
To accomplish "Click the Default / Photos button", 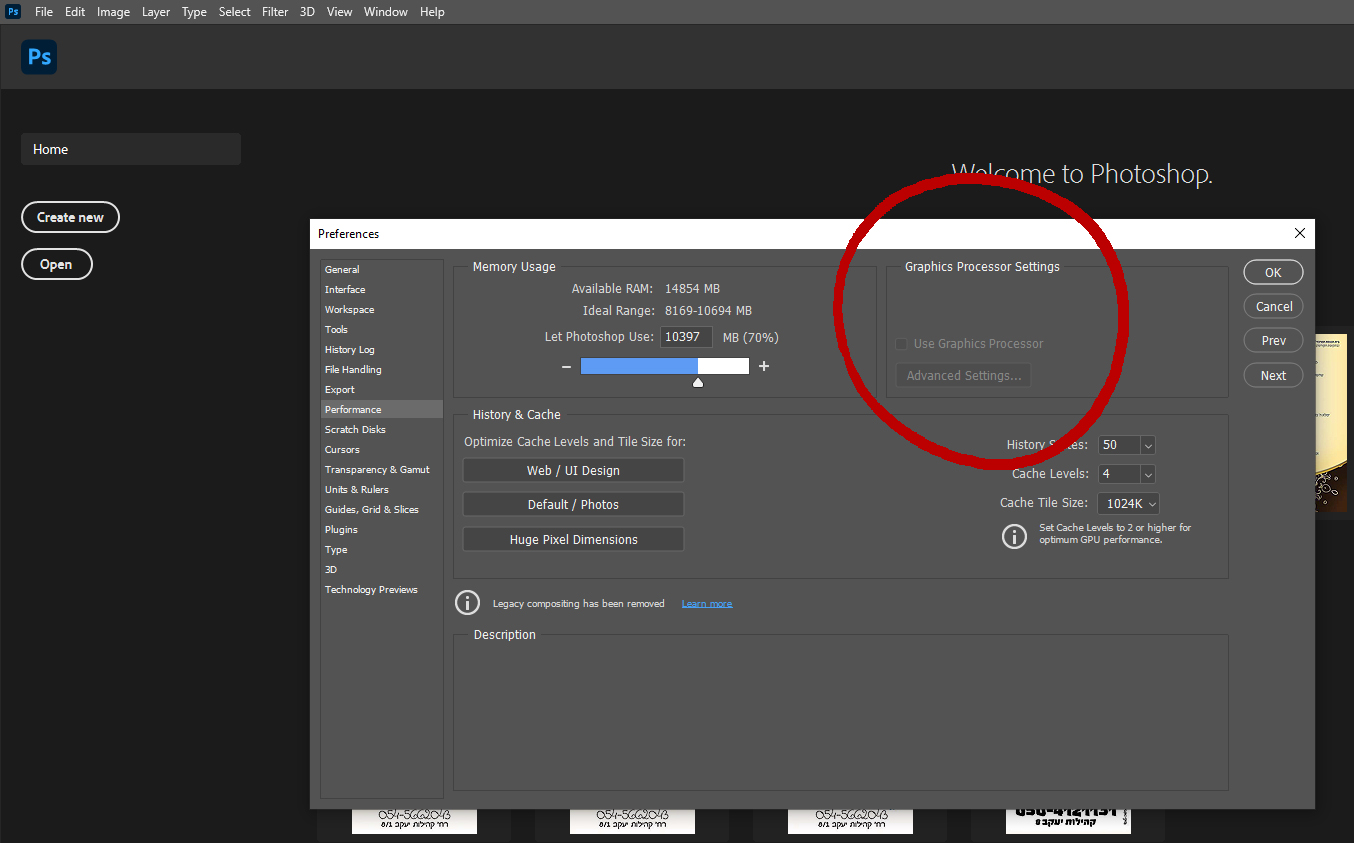I will click(573, 505).
